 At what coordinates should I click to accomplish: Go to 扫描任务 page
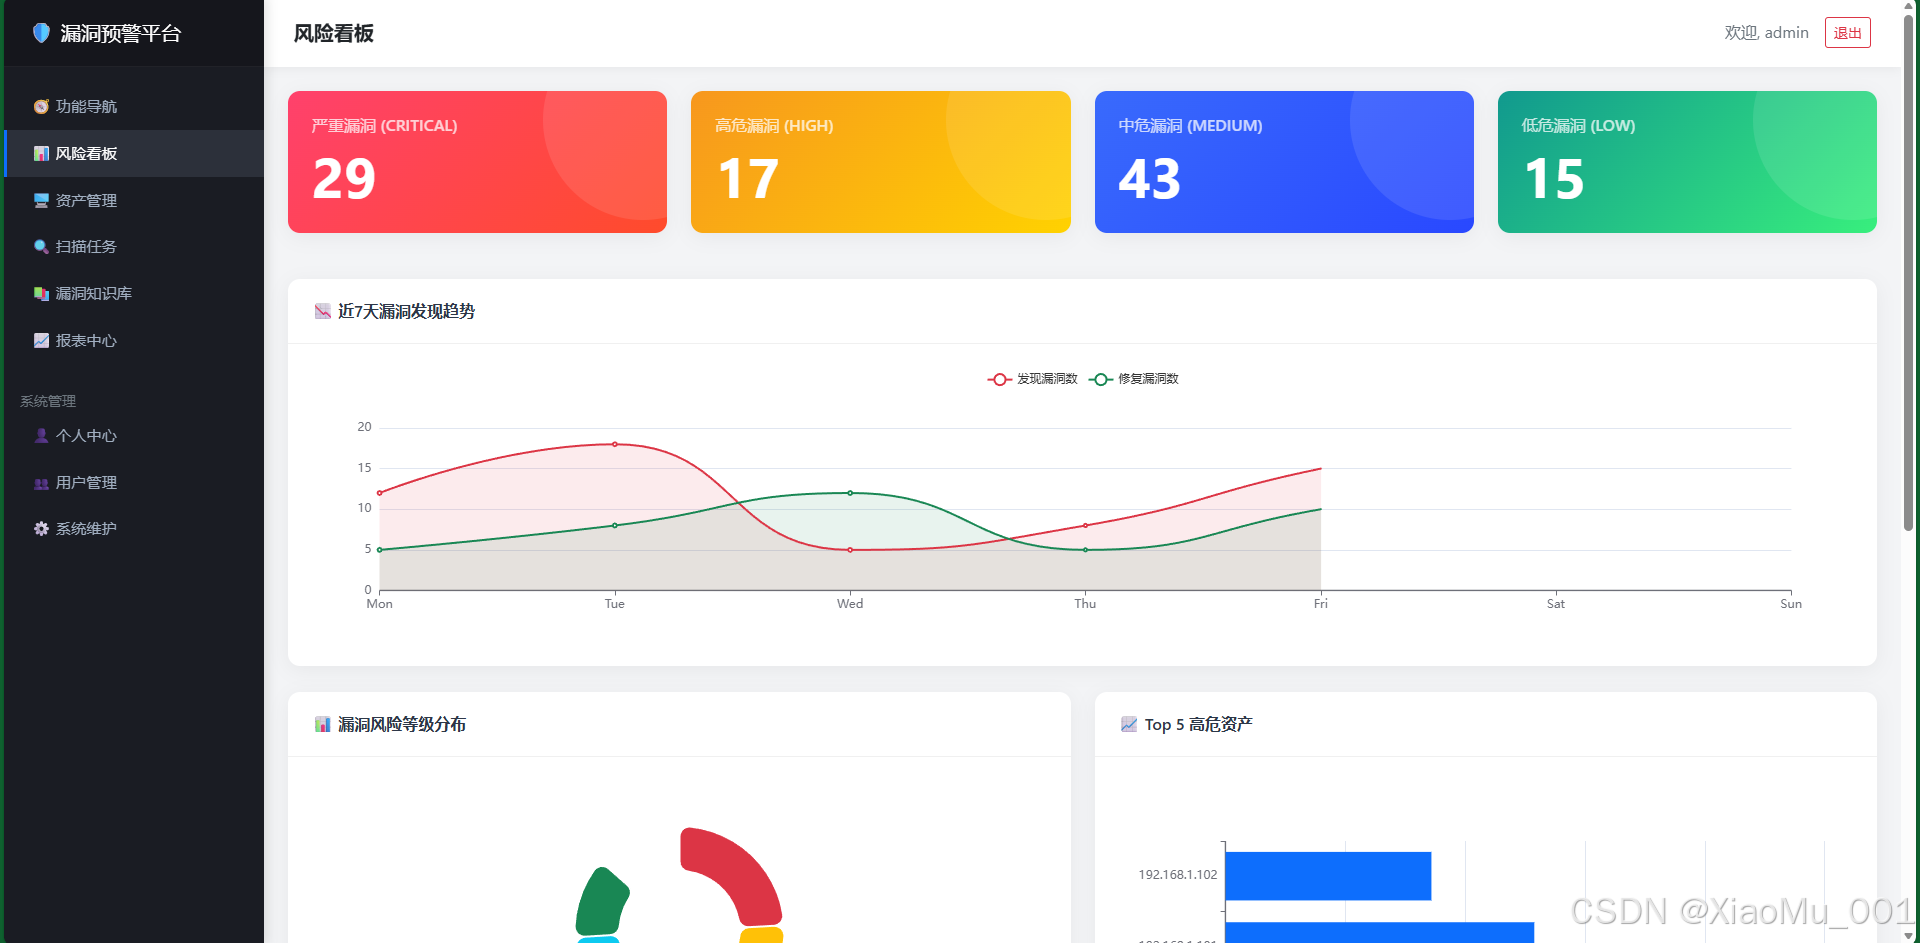(134, 246)
